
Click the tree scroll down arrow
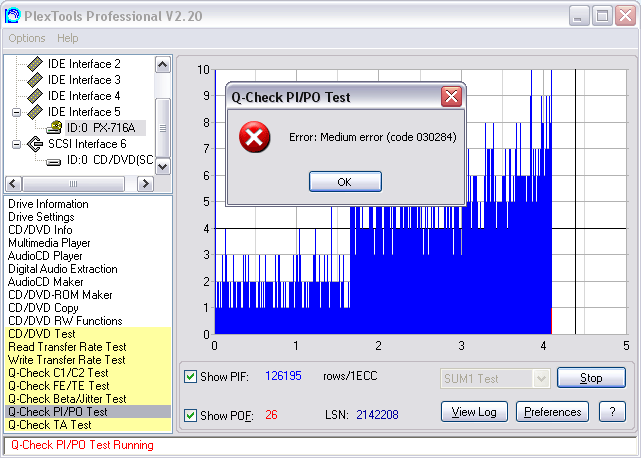pyautogui.click(x=163, y=166)
